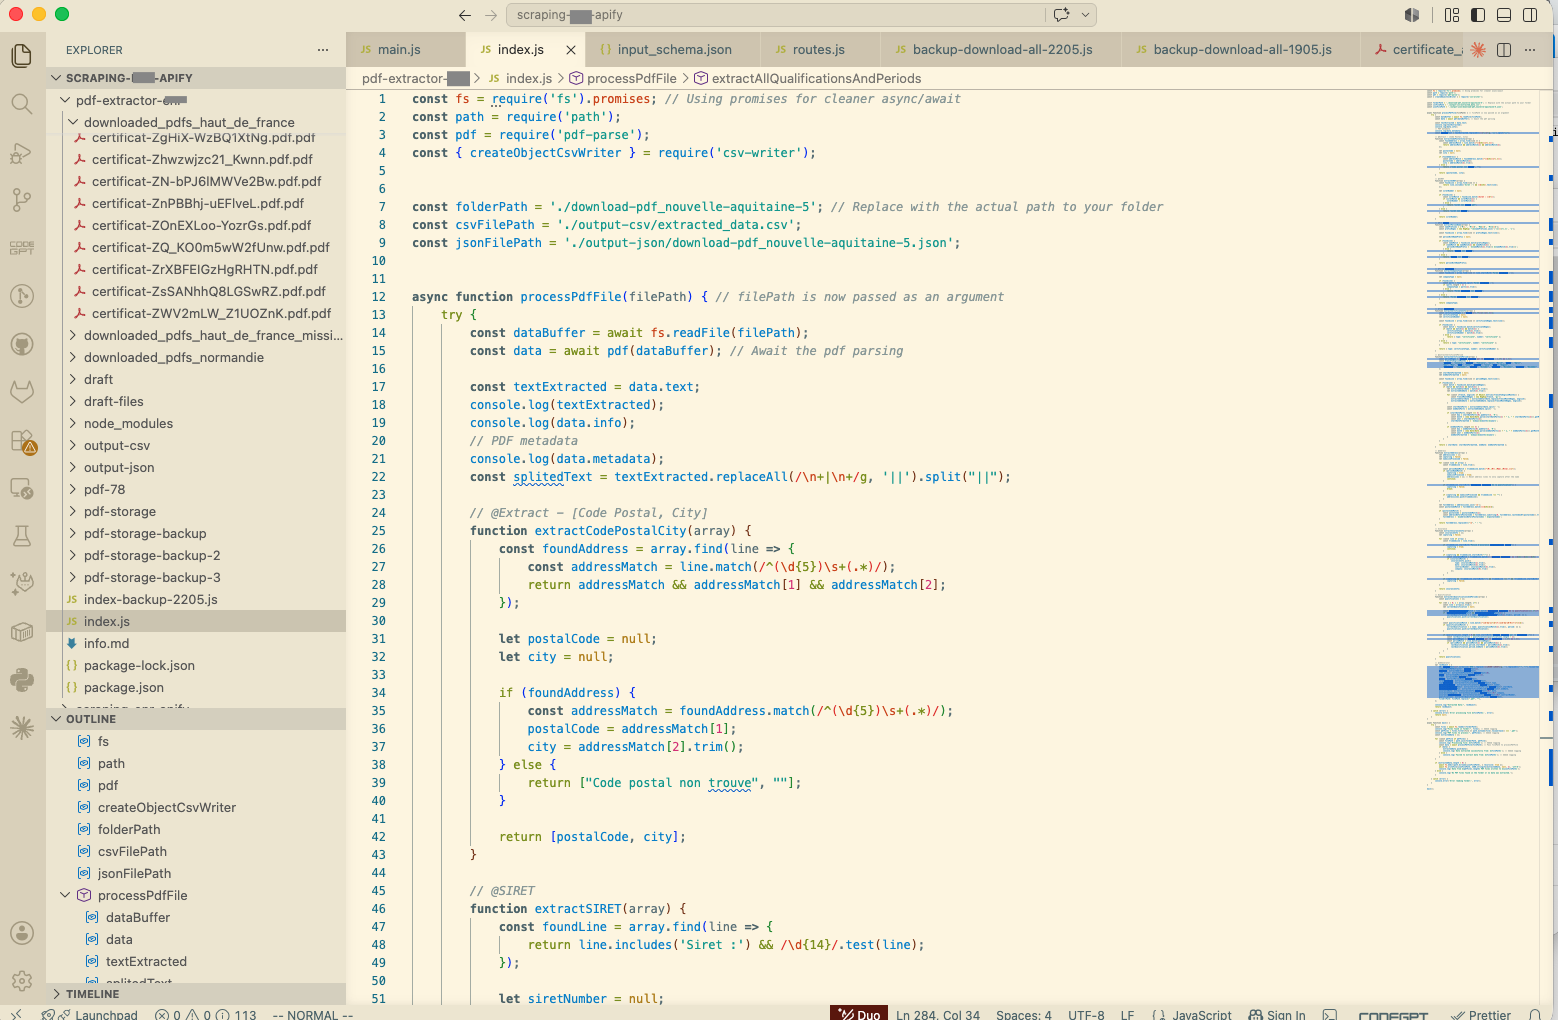Open the Accounts menu icon
Screen dimensions: 1558x1020
22,933
